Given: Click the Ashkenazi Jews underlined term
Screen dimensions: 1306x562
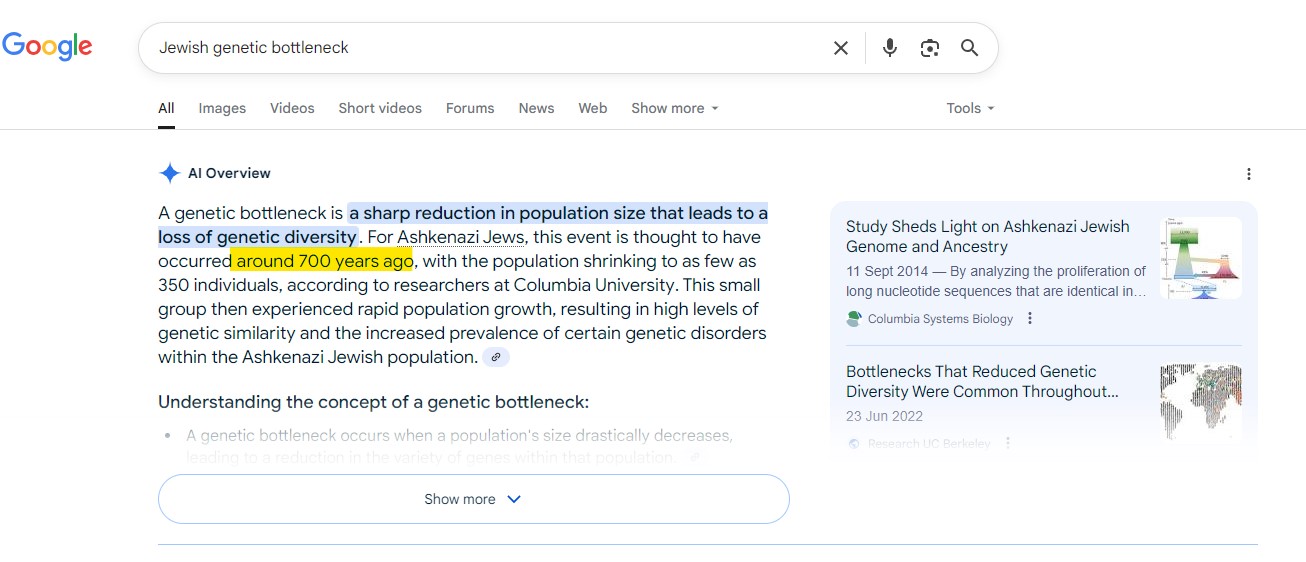Looking at the screenshot, I should coord(464,237).
